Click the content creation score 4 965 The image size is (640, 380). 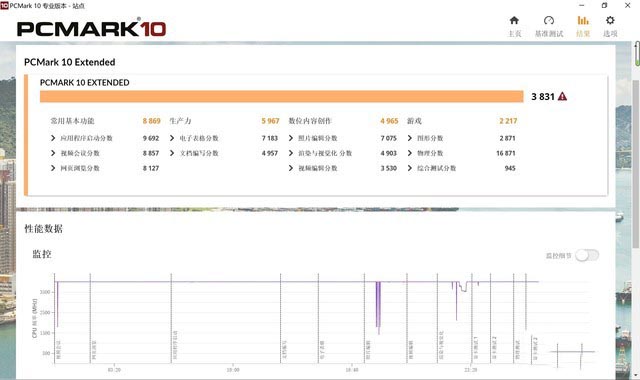[x=389, y=121]
